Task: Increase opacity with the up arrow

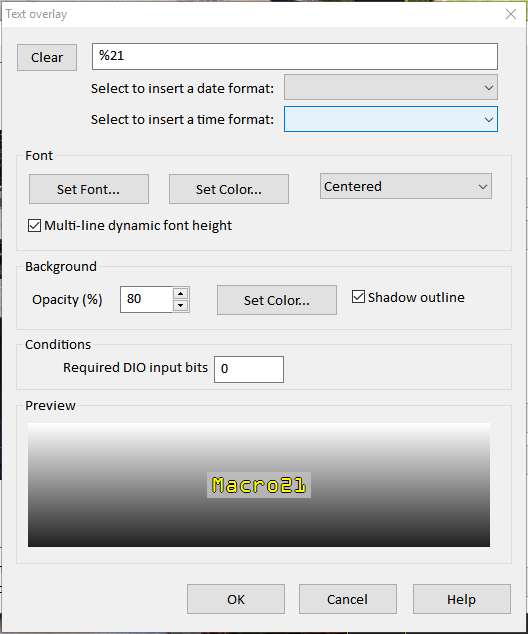Action: pyautogui.click(x=181, y=294)
